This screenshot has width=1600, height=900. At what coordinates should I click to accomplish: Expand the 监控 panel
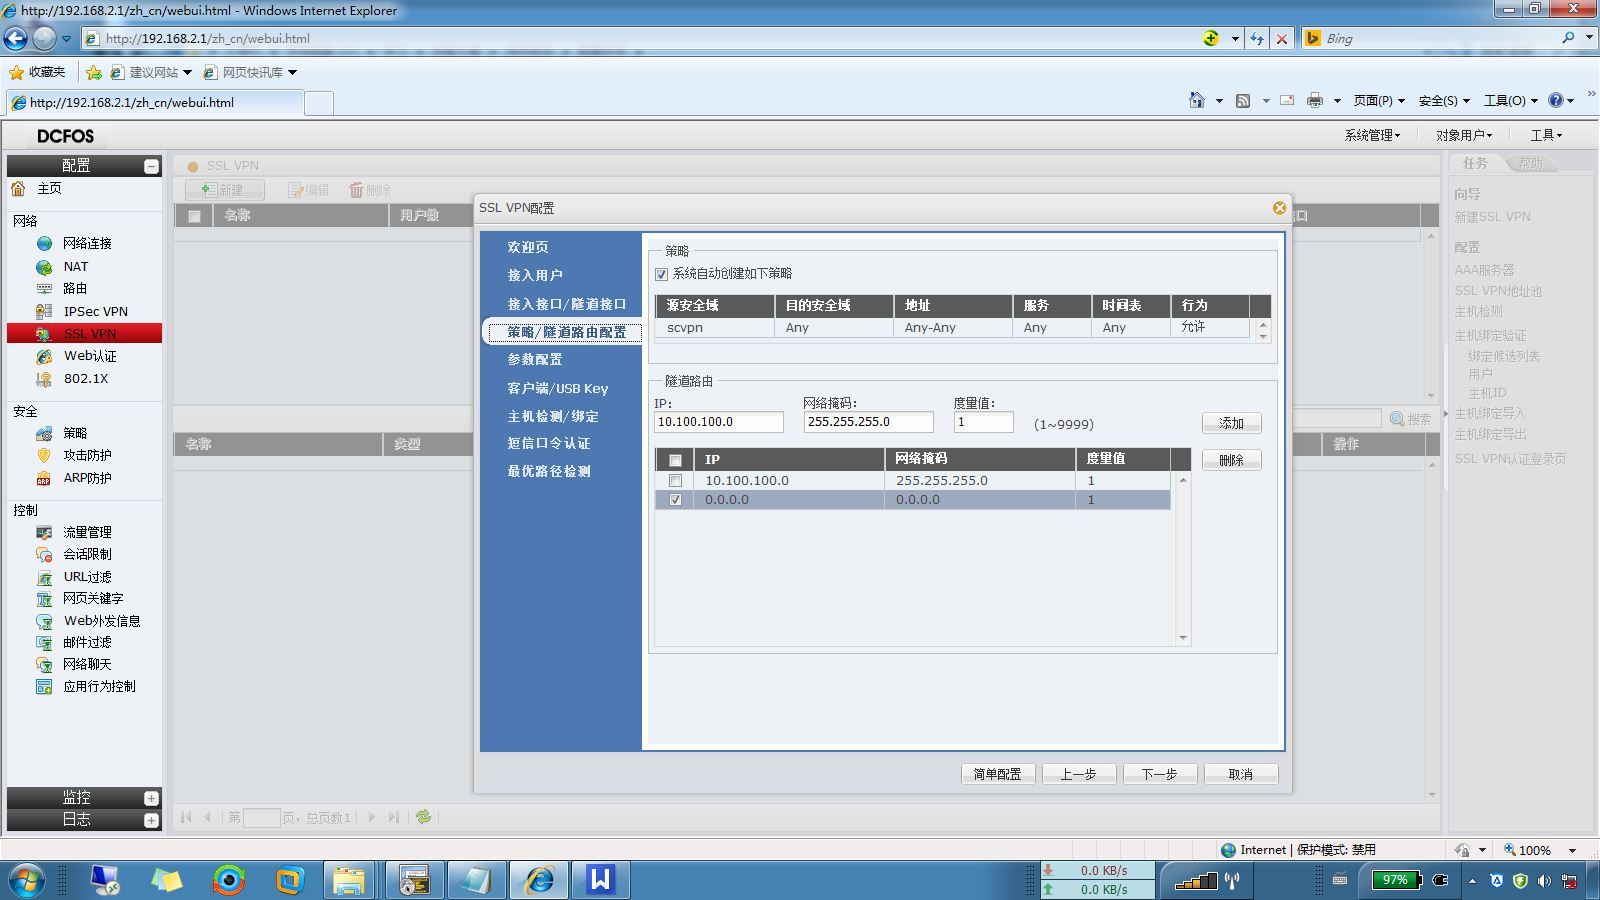pyautogui.click(x=151, y=798)
